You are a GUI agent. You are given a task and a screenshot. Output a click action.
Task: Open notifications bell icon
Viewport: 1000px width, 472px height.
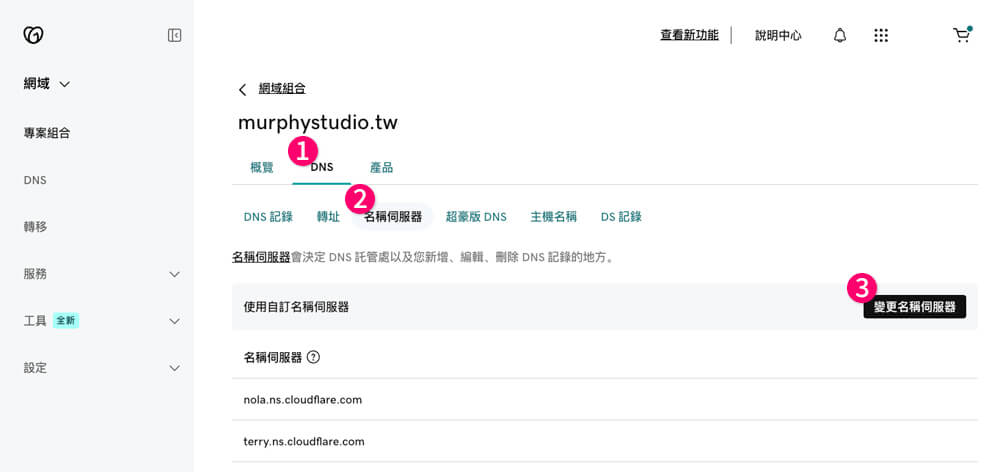tap(840, 35)
